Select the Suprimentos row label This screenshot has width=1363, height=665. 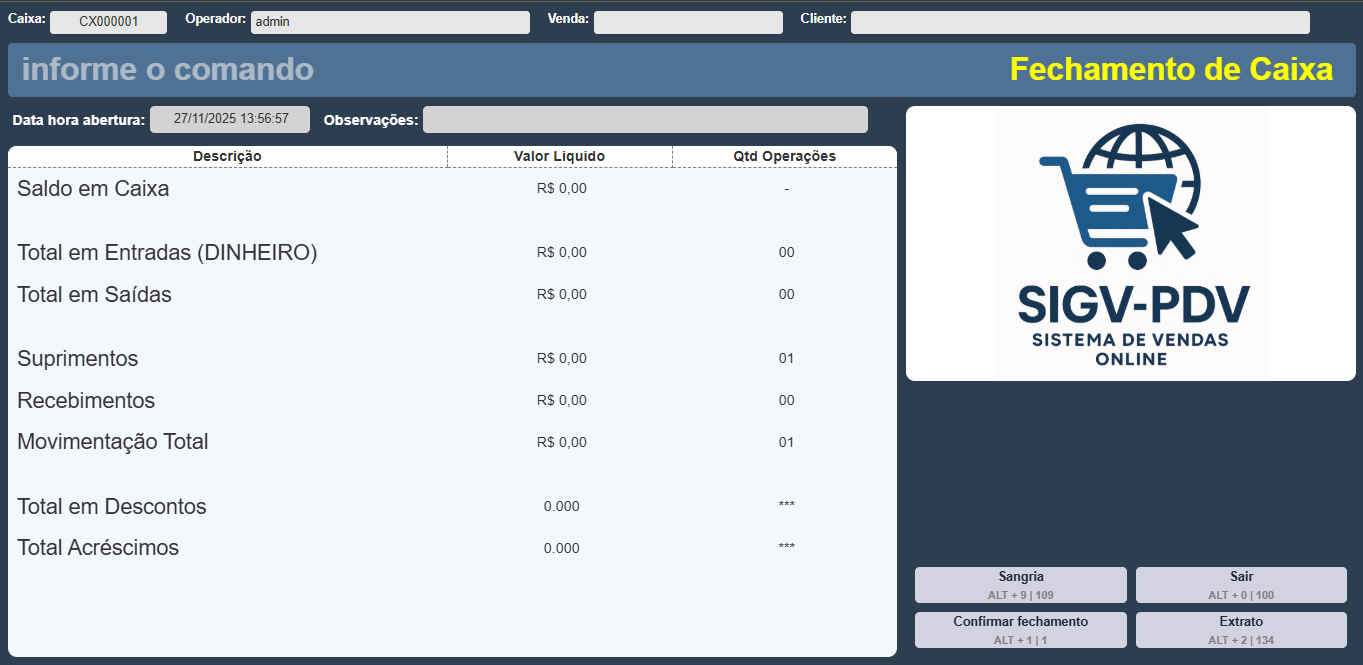click(78, 359)
